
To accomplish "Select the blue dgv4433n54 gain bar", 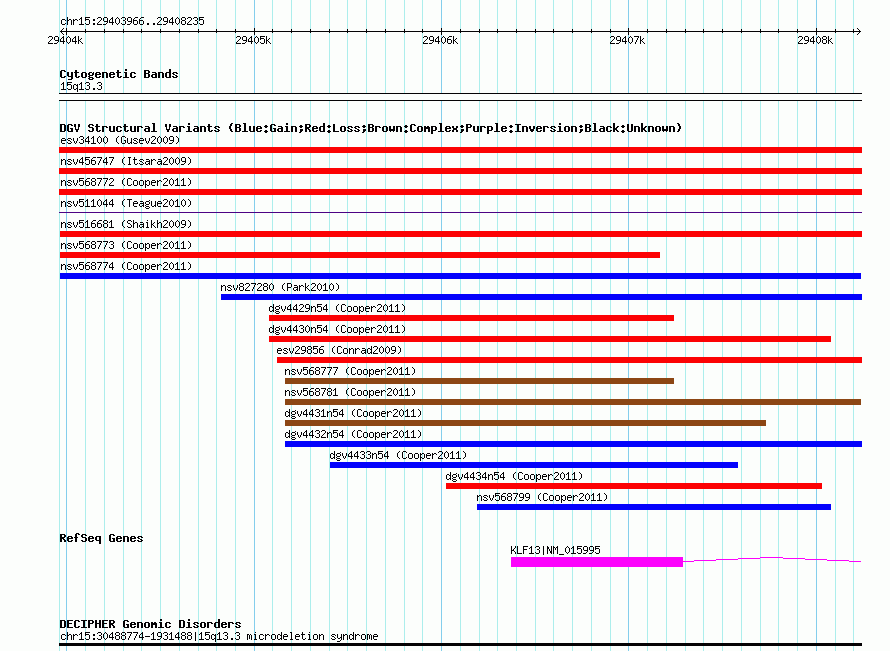I will 534,465.
